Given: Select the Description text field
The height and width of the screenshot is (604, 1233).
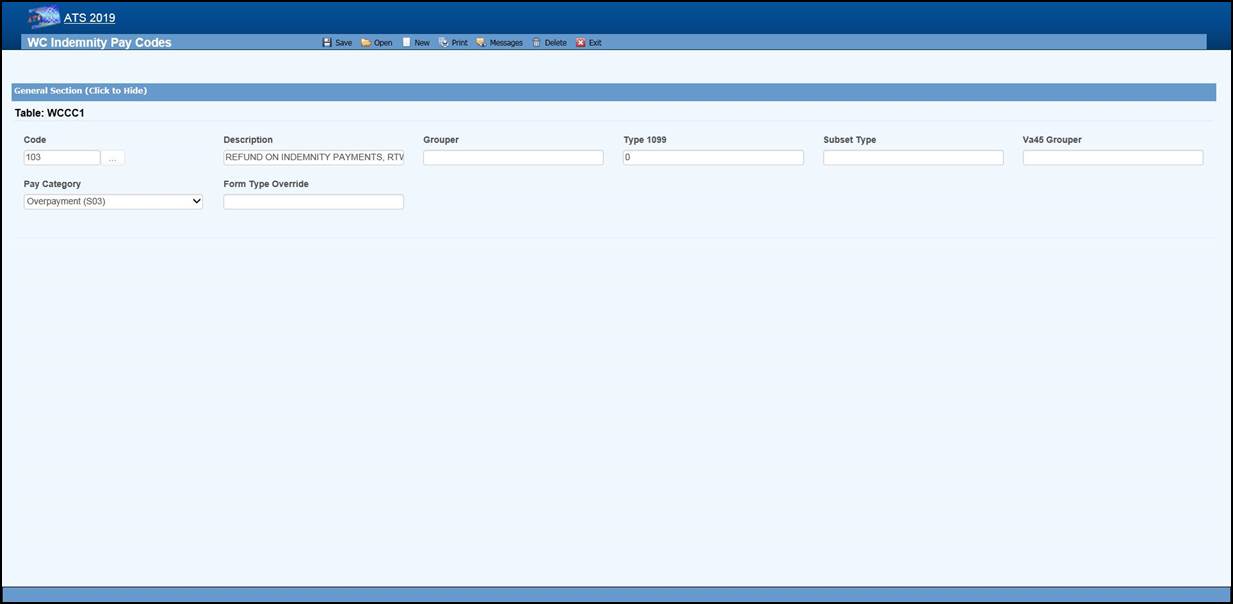Looking at the screenshot, I should (x=313, y=158).
